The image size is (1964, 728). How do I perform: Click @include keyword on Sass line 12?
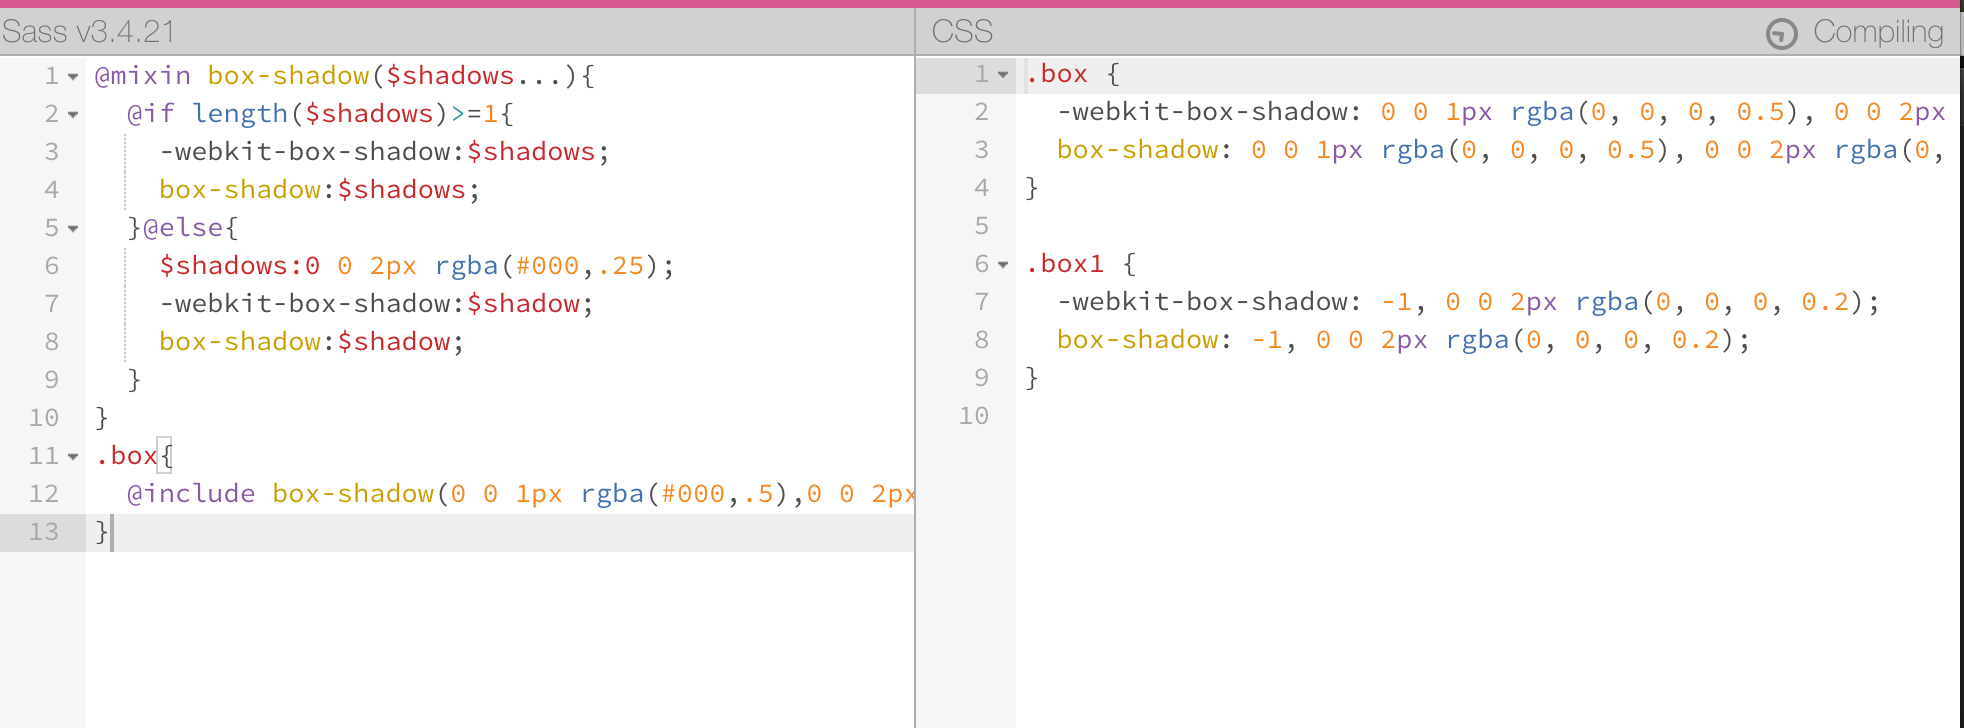pos(191,494)
